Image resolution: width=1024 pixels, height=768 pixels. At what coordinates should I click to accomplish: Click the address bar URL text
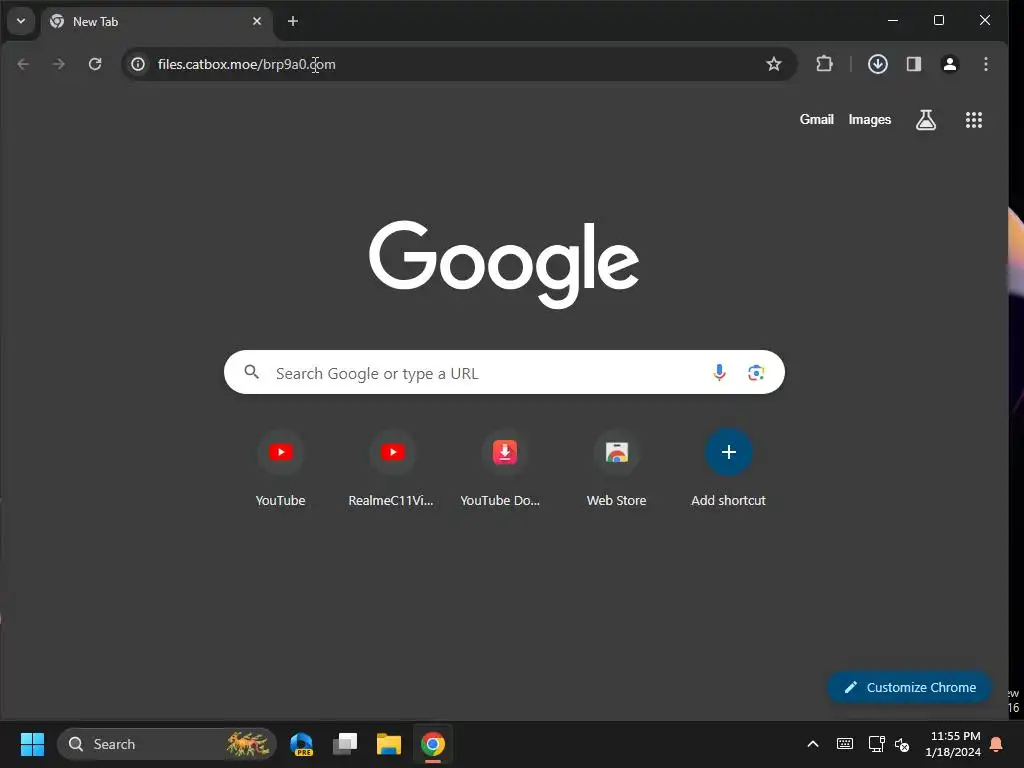[247, 64]
